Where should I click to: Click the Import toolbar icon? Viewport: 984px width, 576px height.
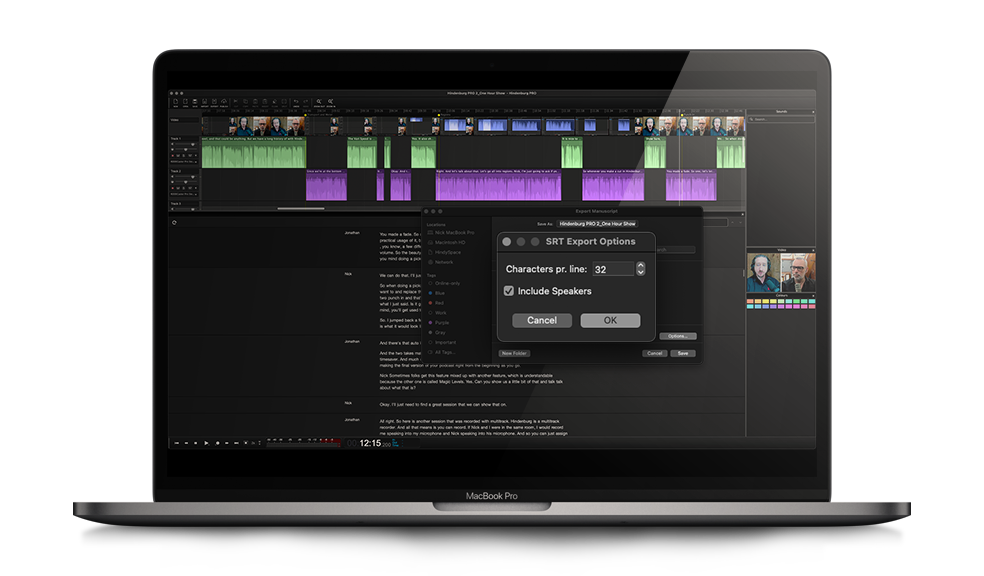[x=205, y=102]
